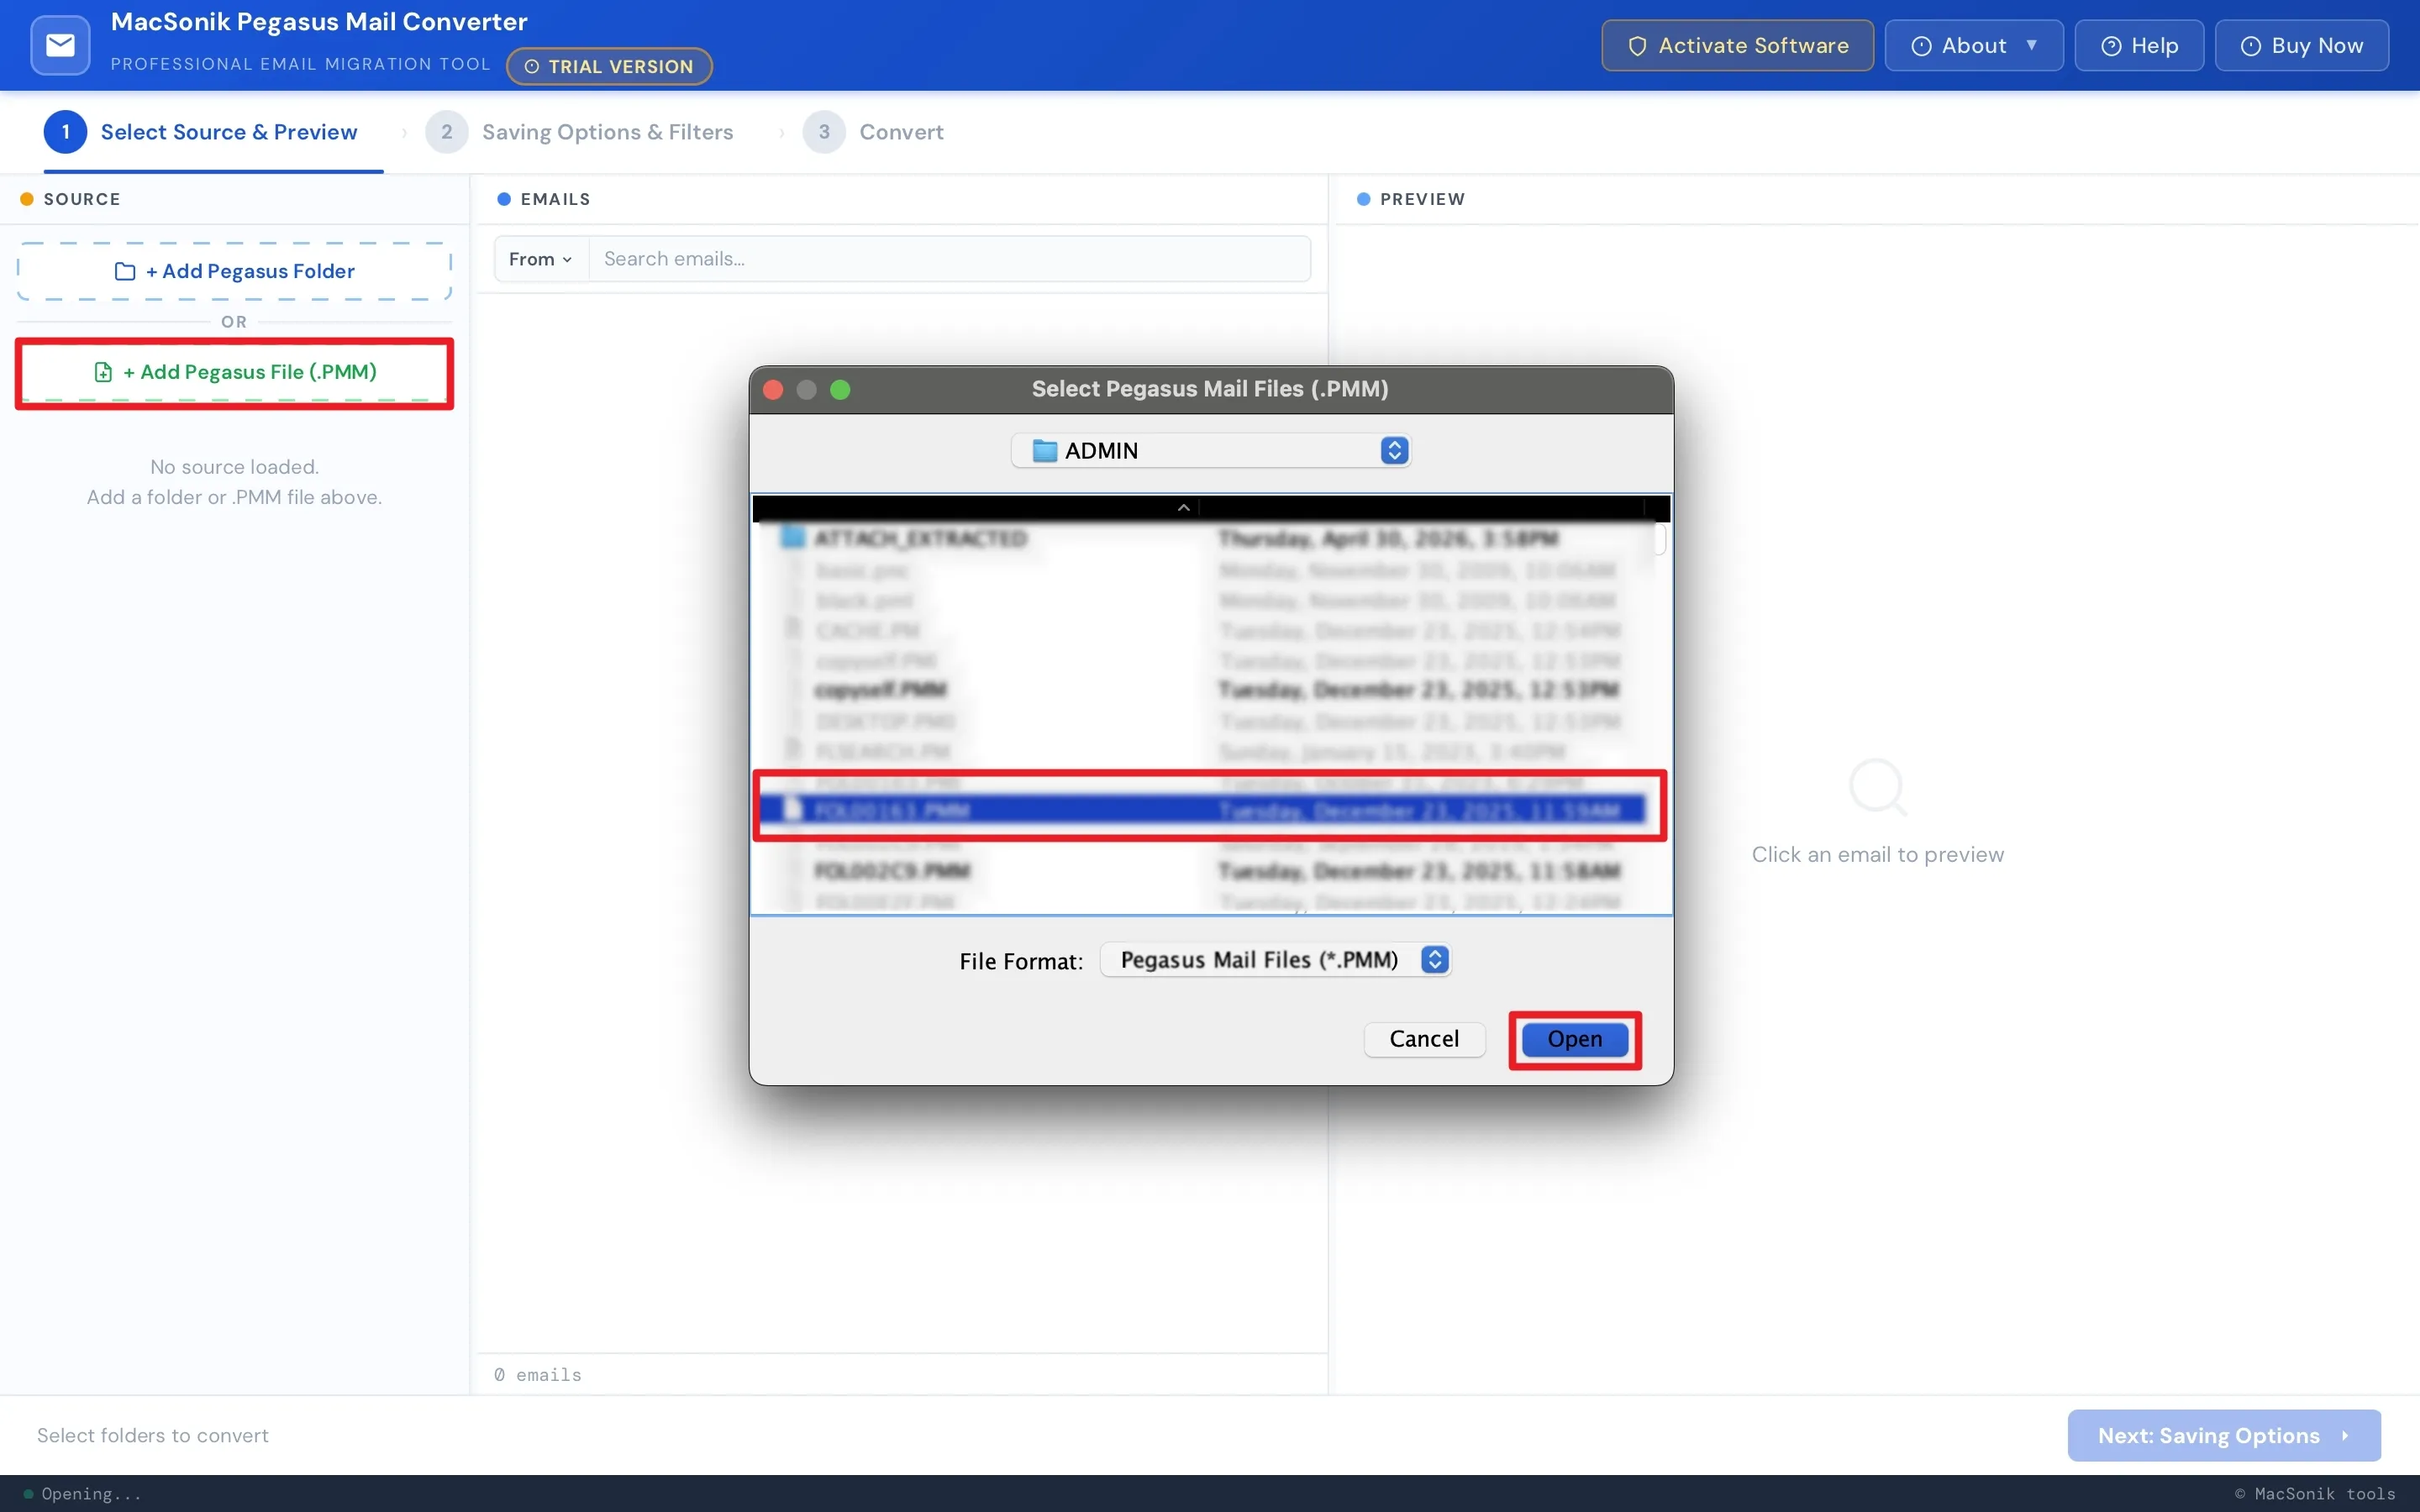Switch to the Convert step tab
This screenshot has height=1512, width=2420.
(873, 132)
